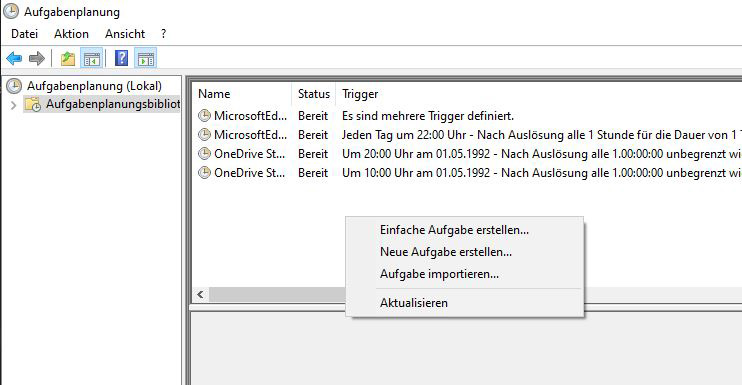Screen dimensions: 742x385
Task: Click the folder Up-one-level toolbar icon
Action: [68, 59]
